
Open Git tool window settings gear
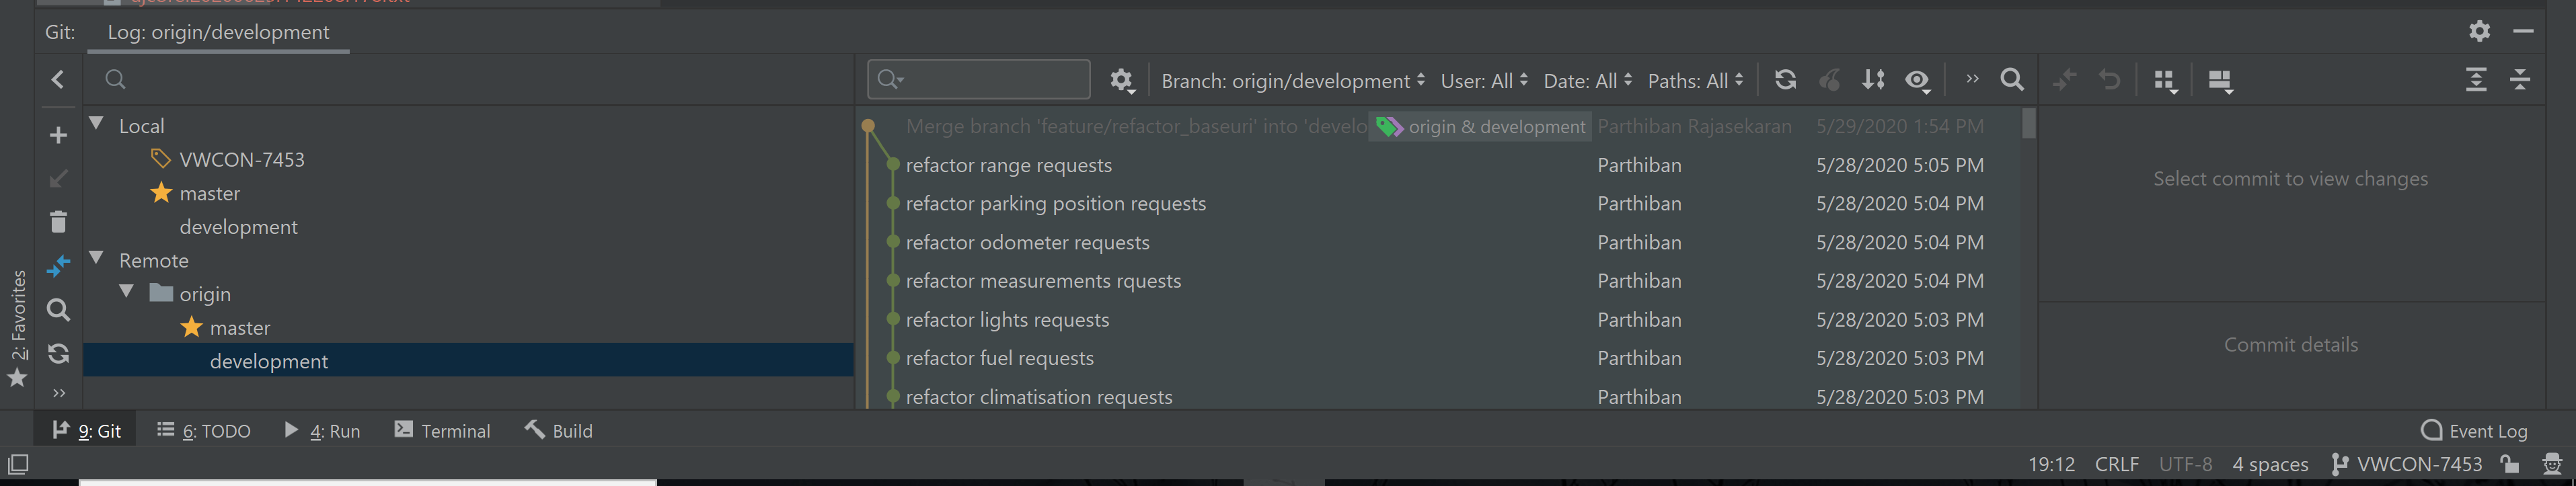coord(2479,31)
